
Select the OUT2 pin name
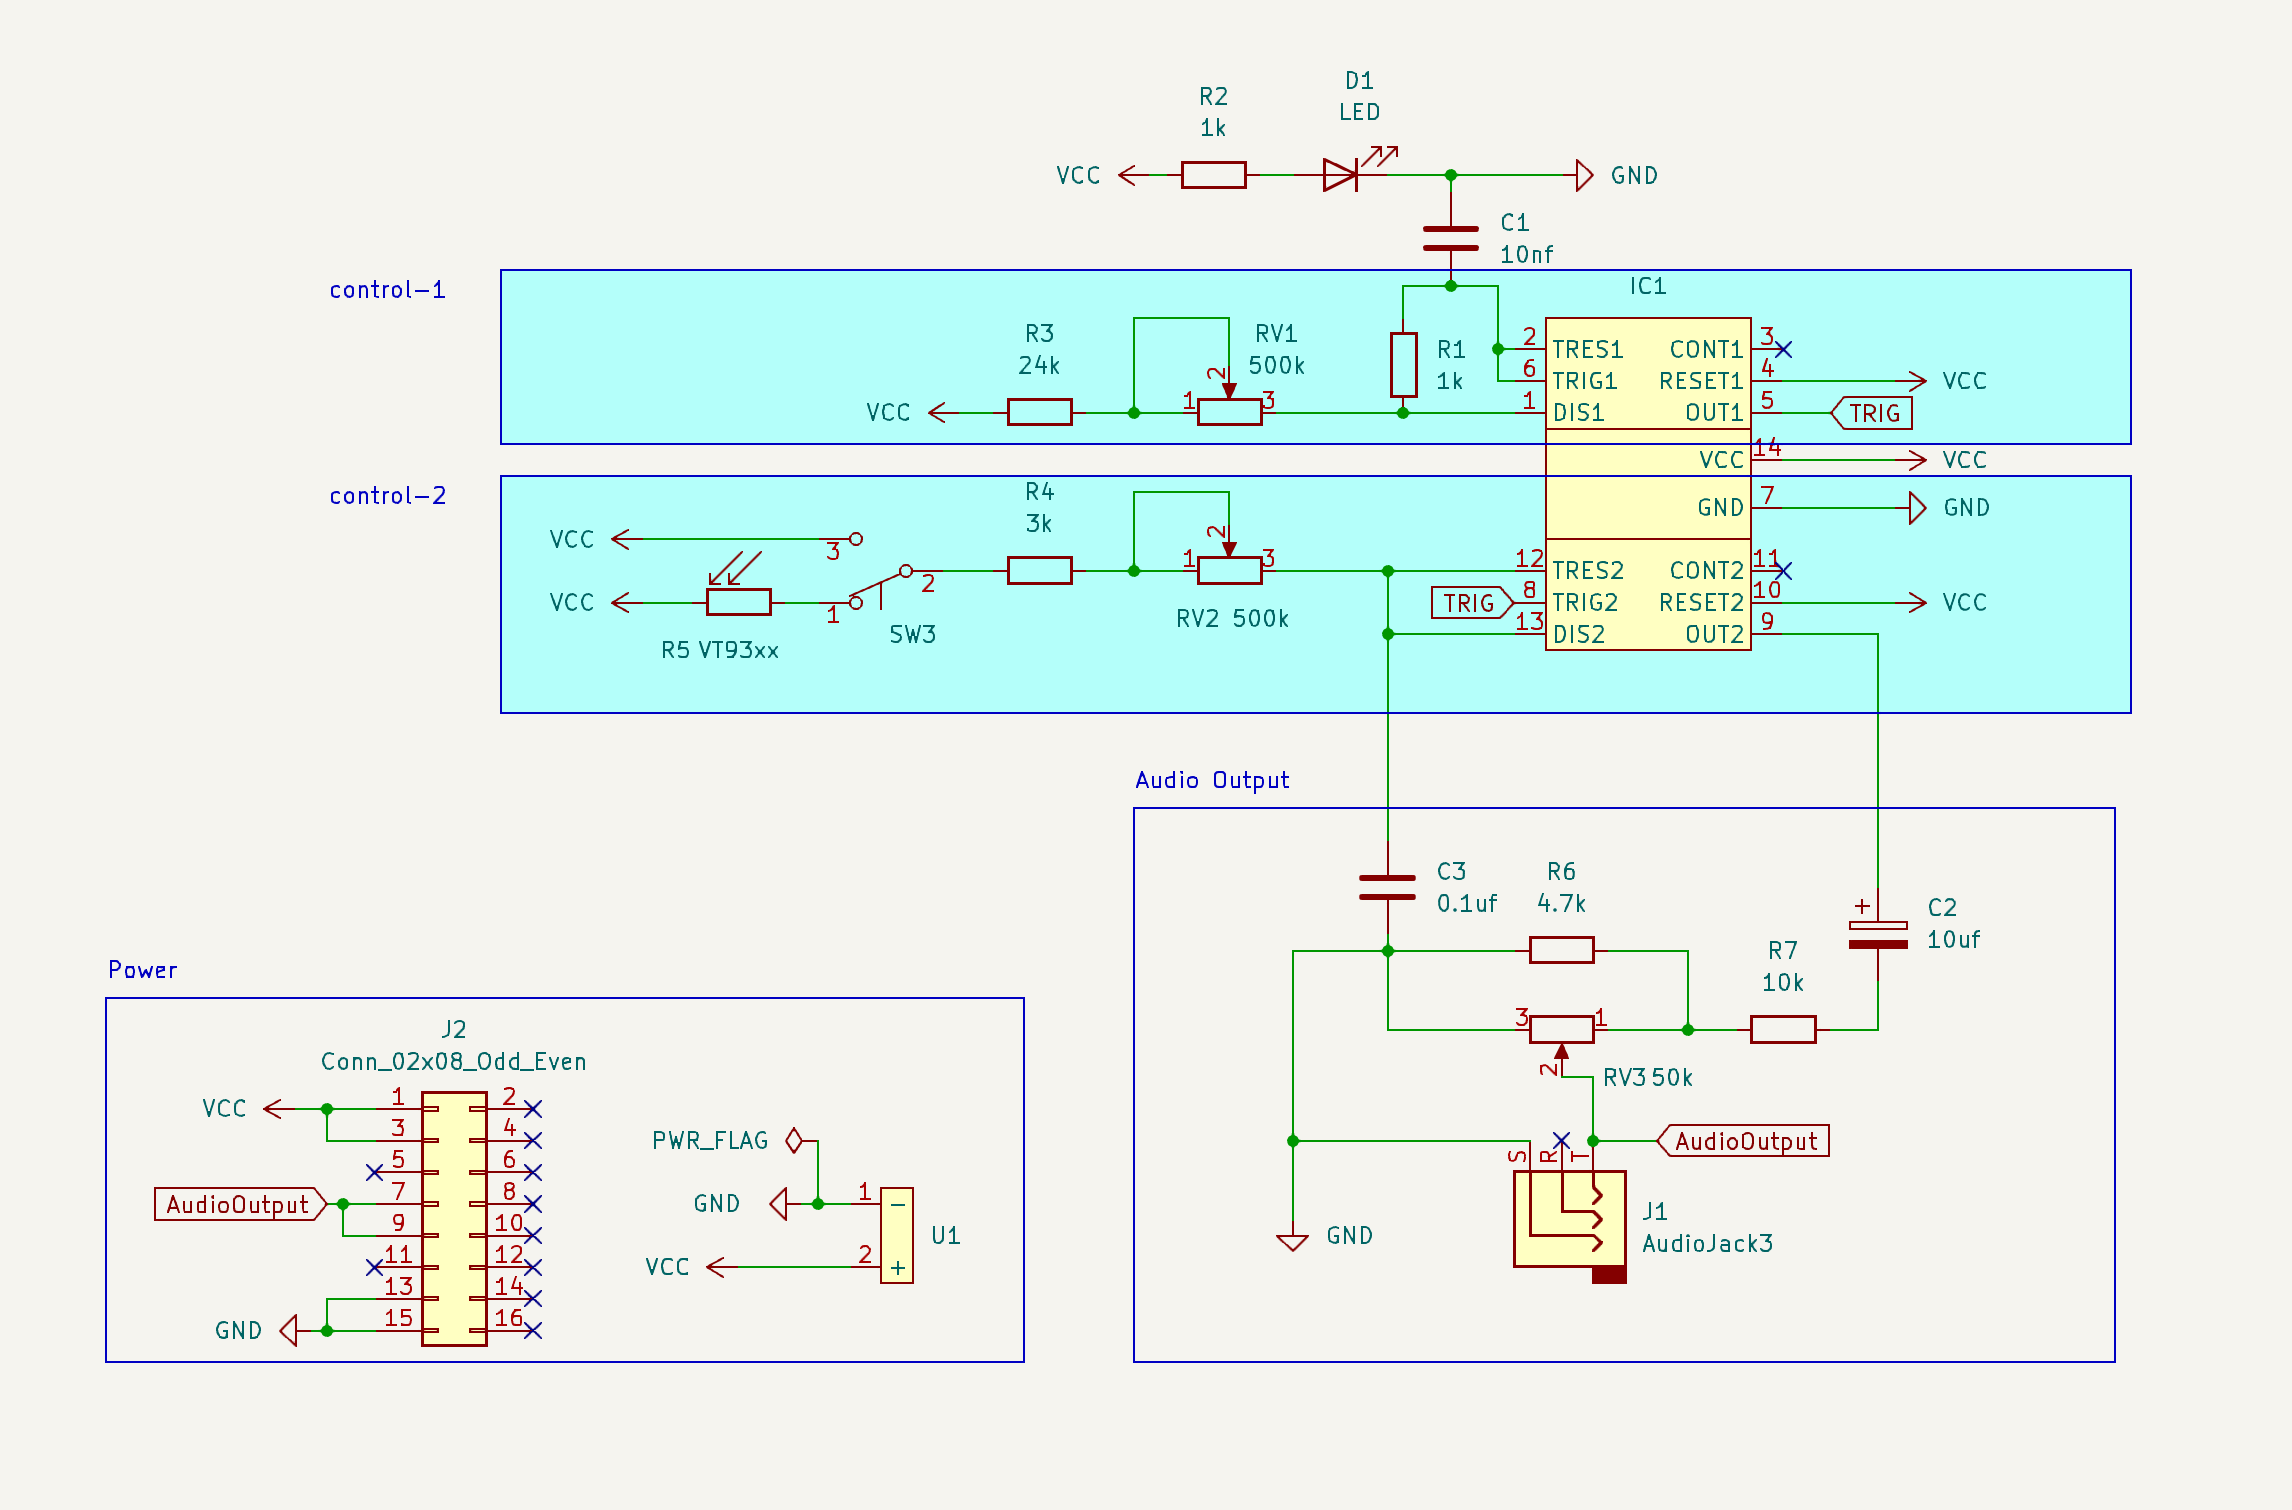pos(1715,635)
